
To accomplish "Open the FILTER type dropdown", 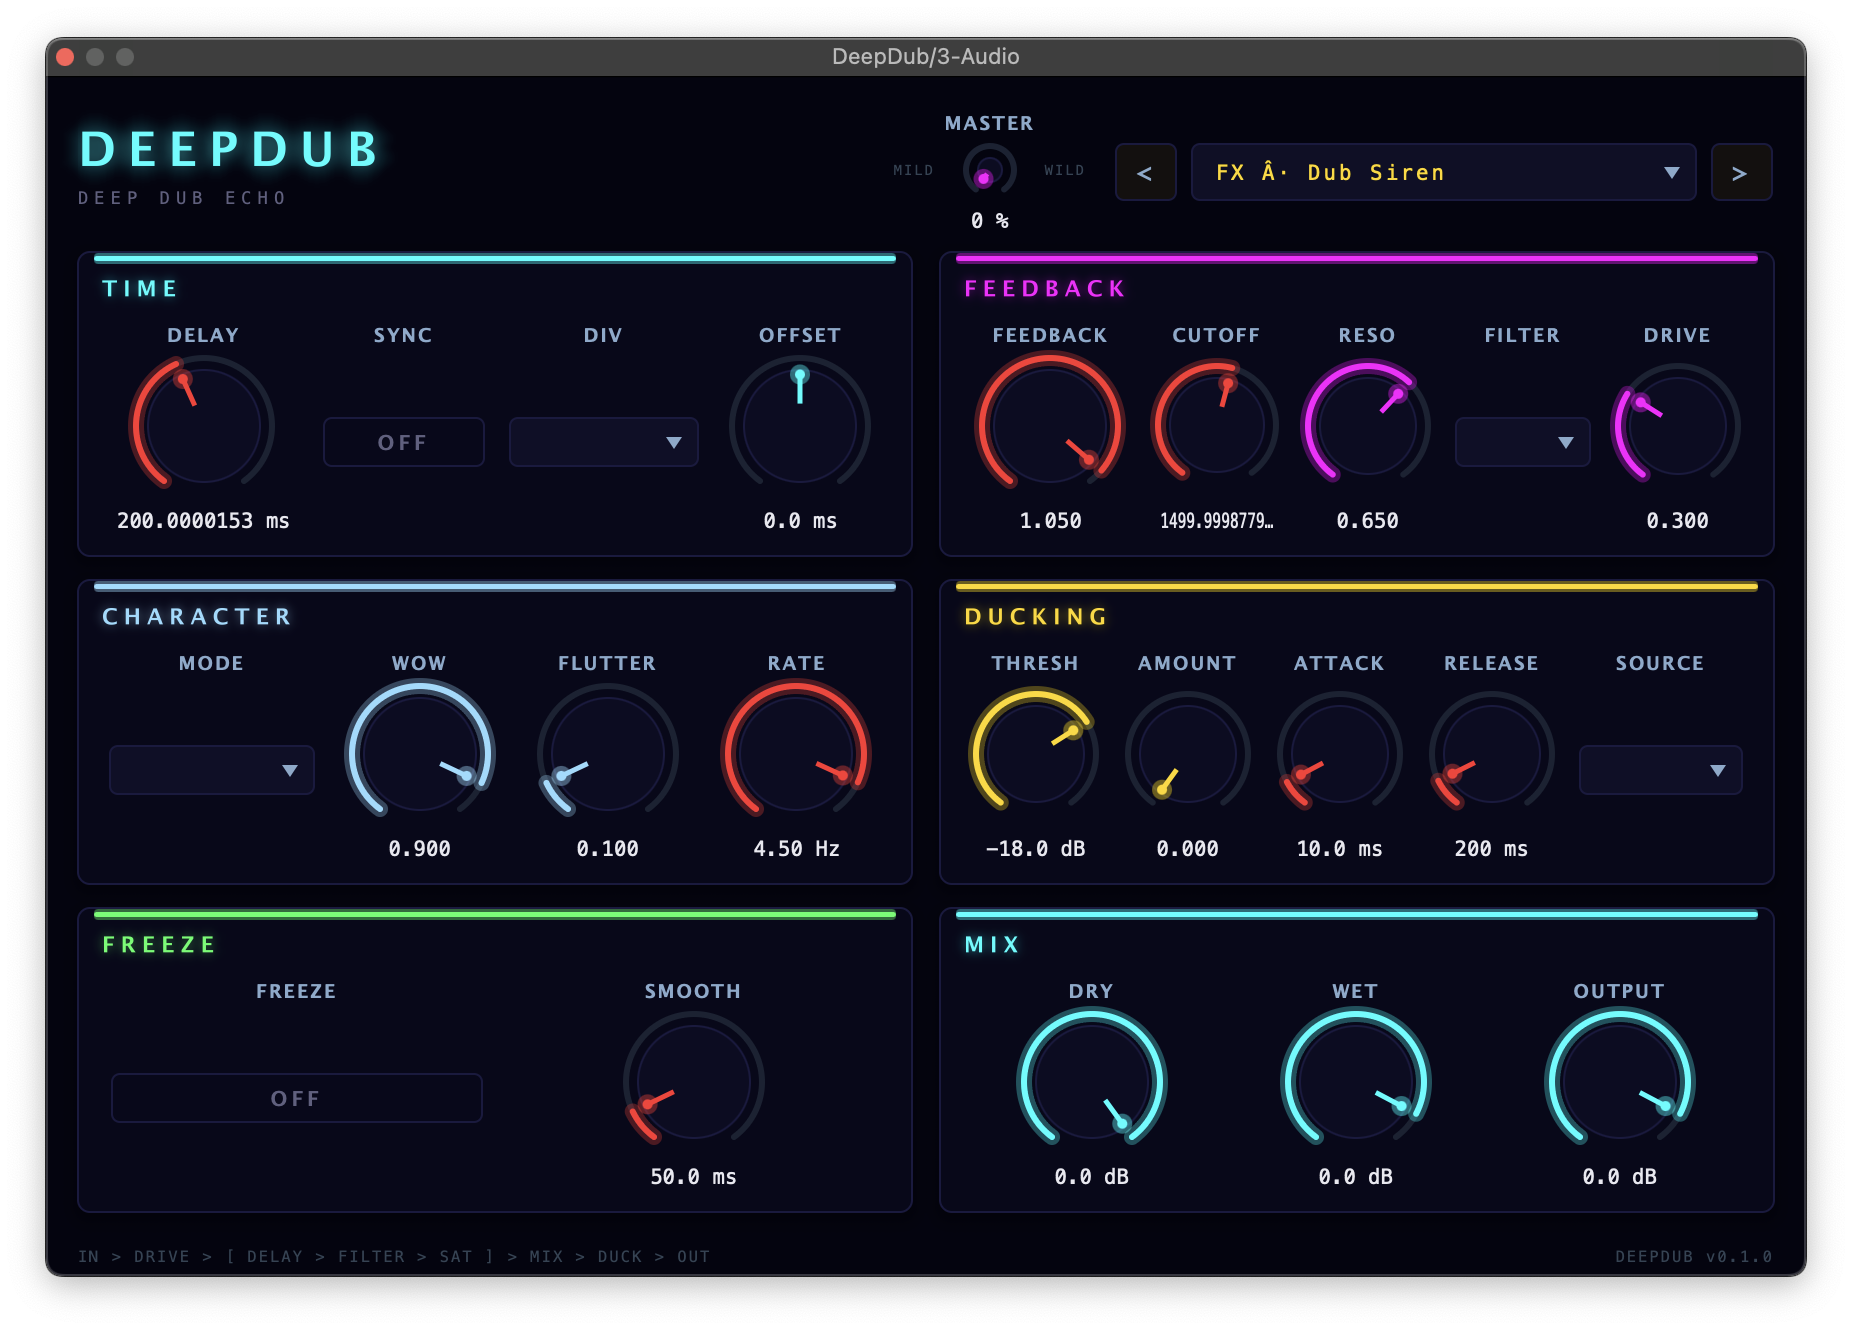I will (1522, 442).
